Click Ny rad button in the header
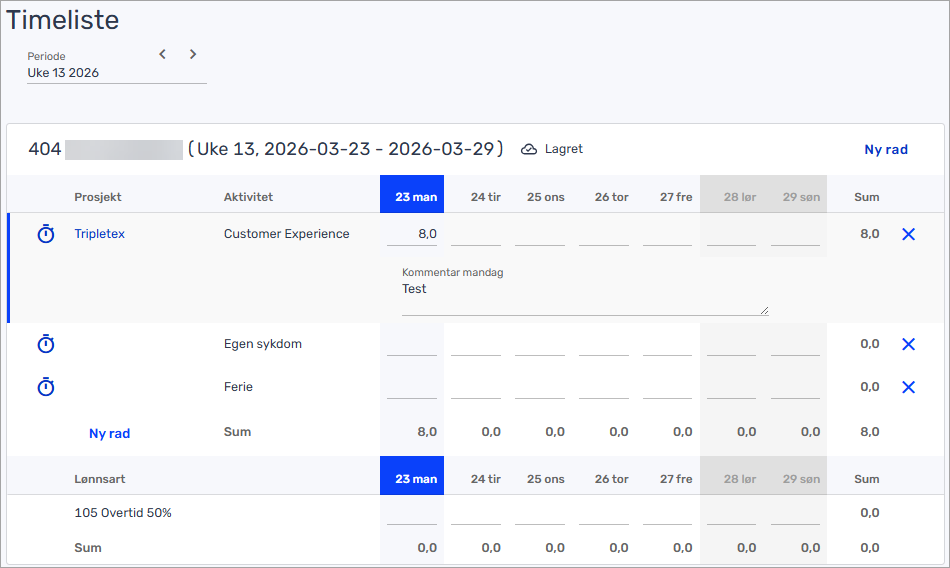The width and height of the screenshot is (950, 568). click(885, 149)
